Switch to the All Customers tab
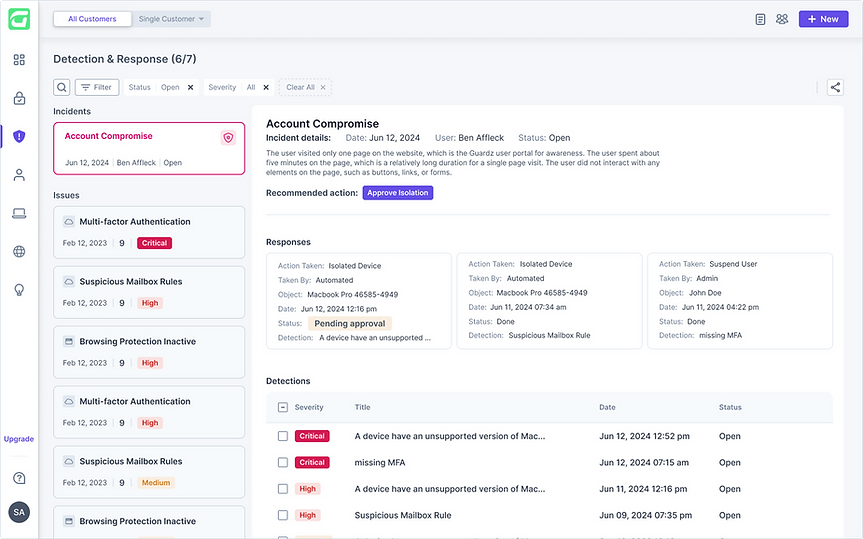This screenshot has width=863, height=539. coord(92,19)
